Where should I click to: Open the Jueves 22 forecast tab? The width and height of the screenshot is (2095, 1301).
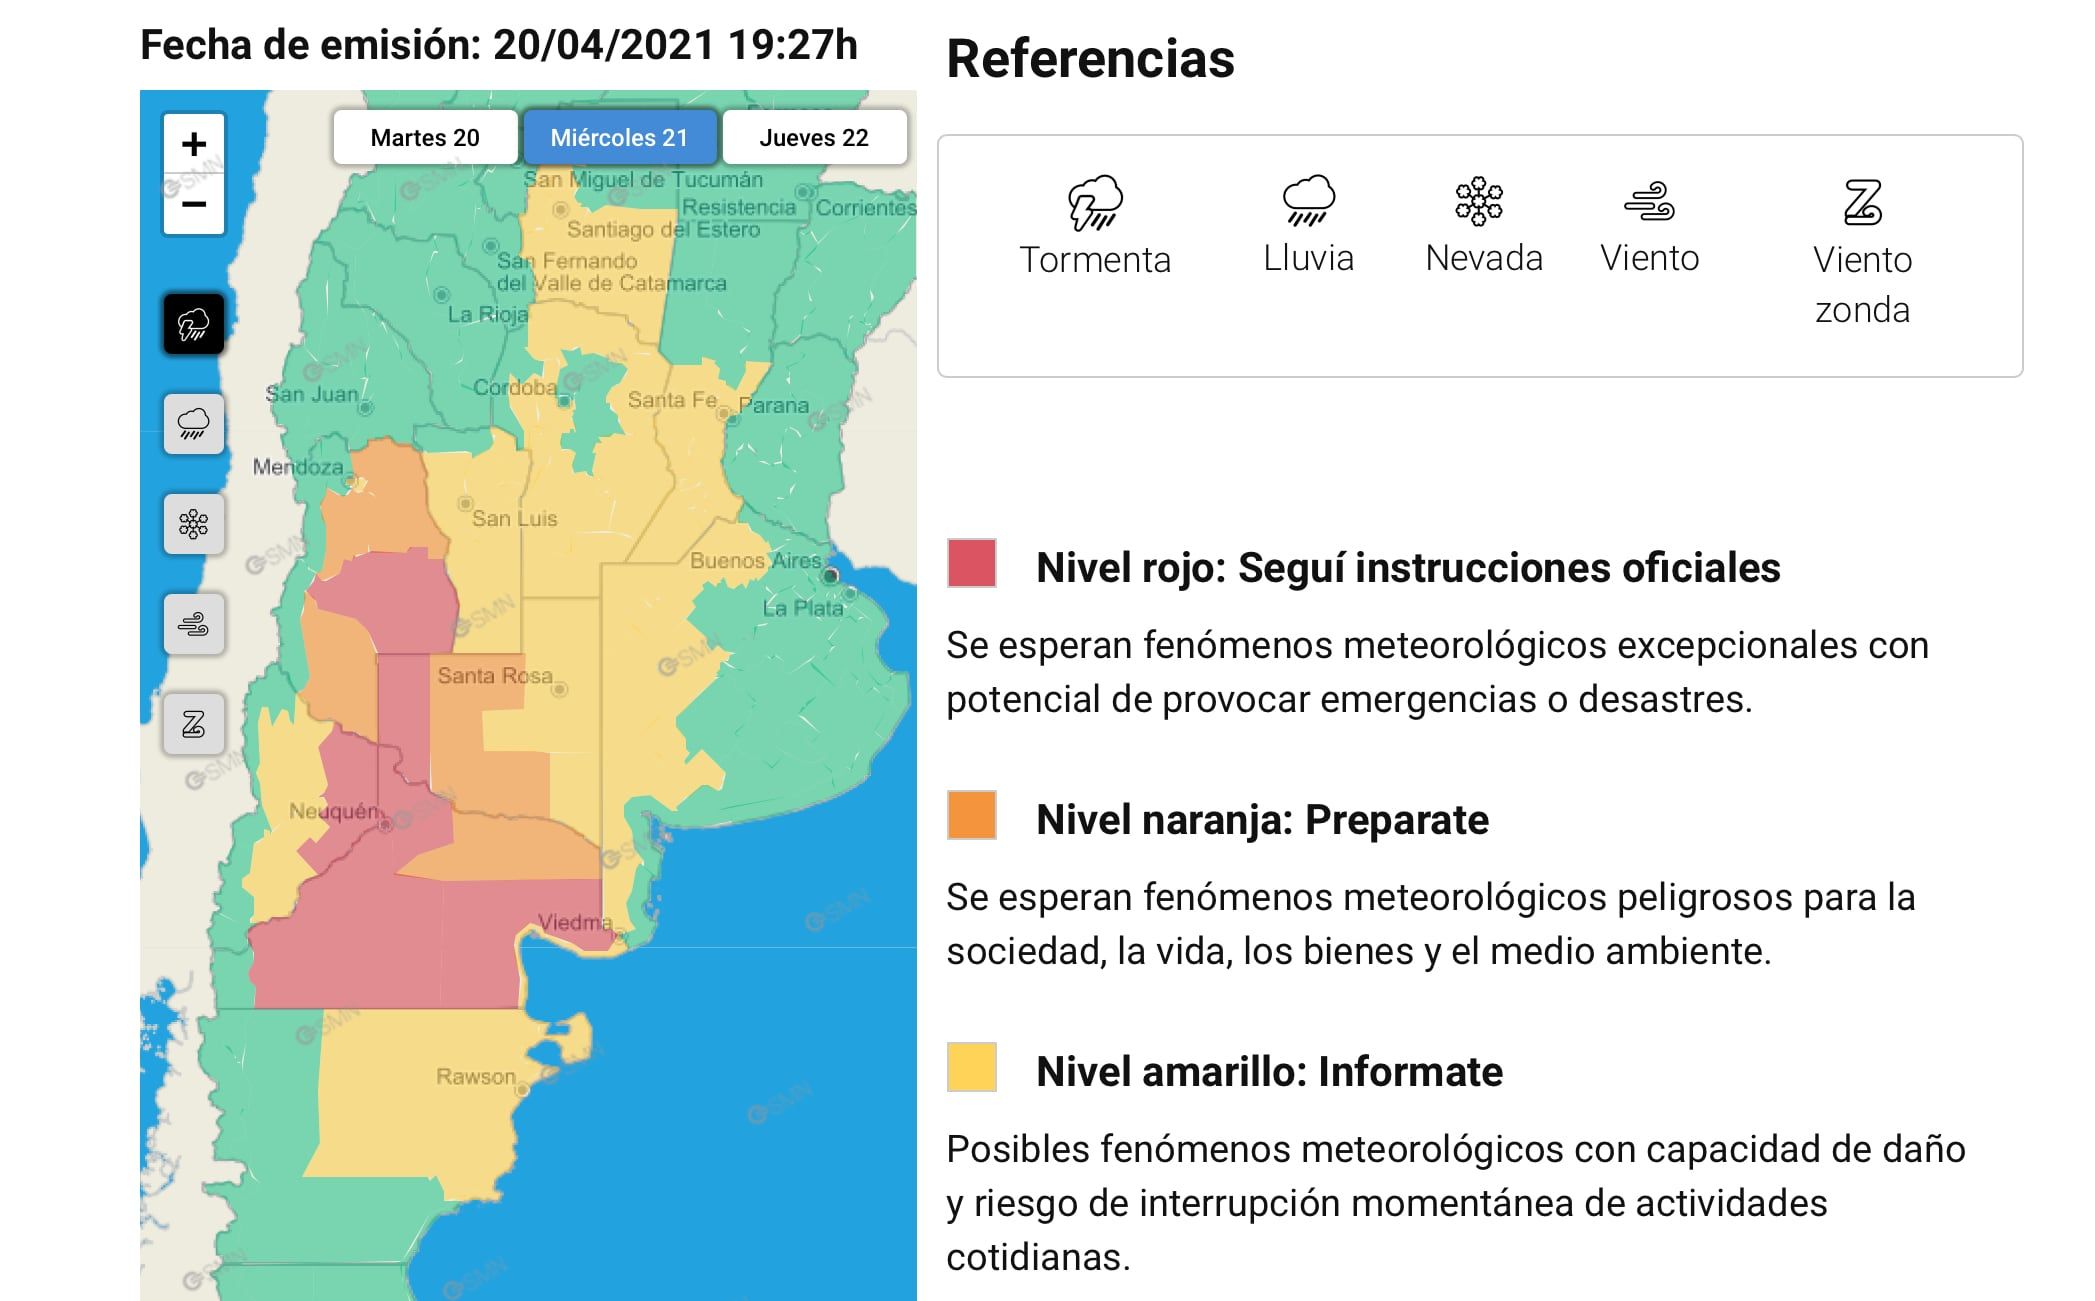click(x=814, y=137)
